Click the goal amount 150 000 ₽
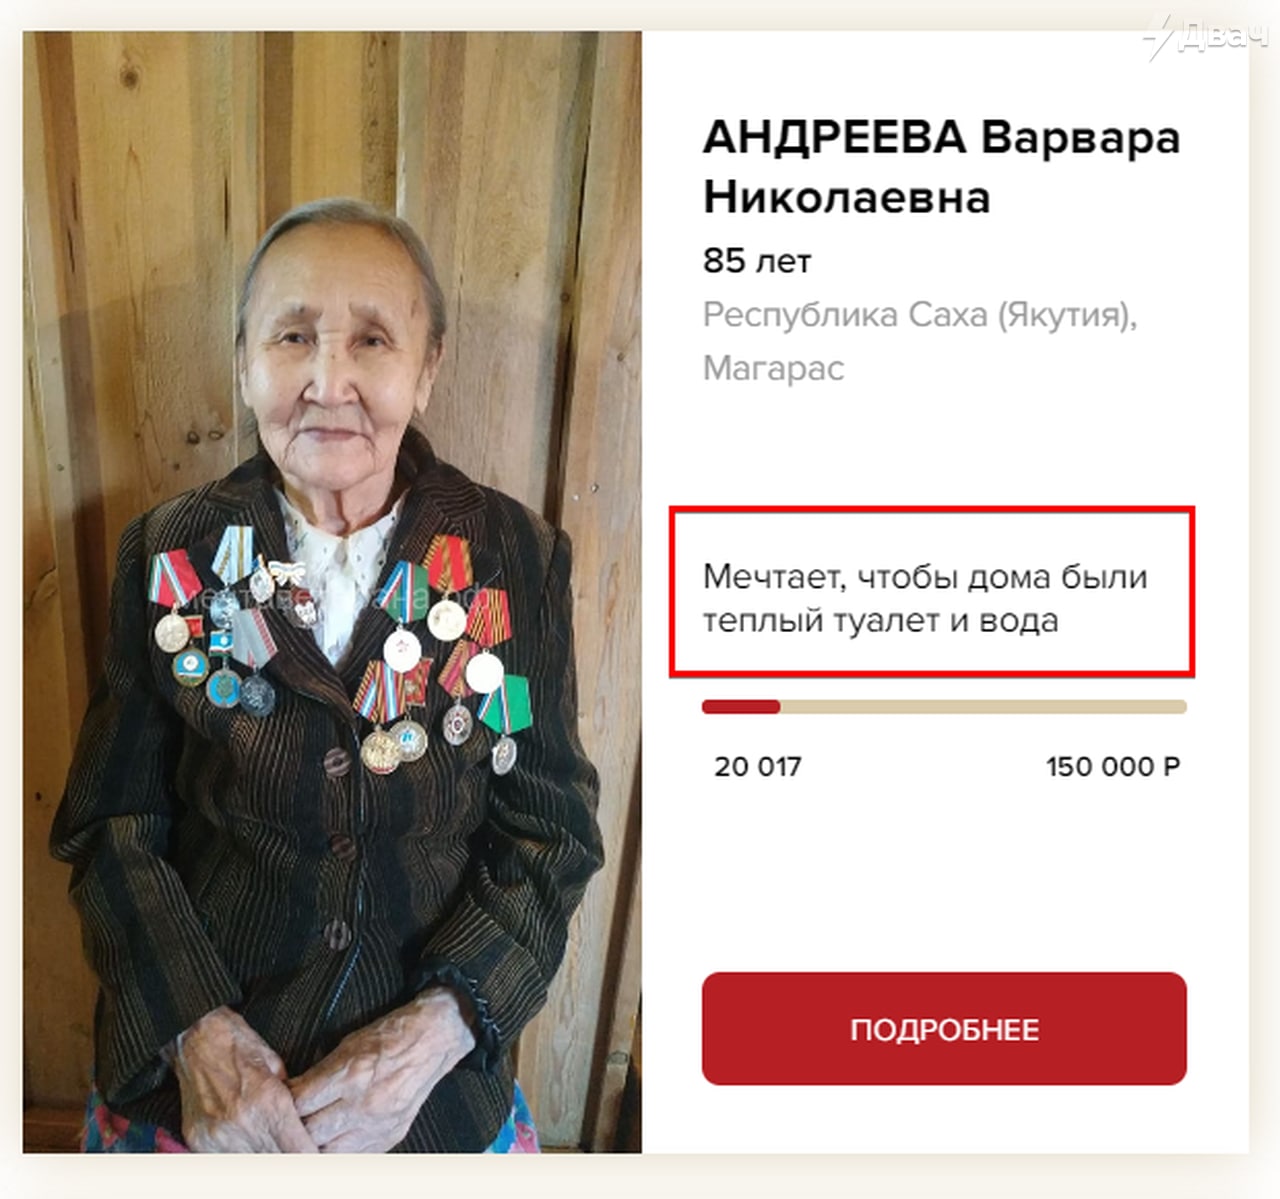1280x1199 pixels. point(1113,767)
